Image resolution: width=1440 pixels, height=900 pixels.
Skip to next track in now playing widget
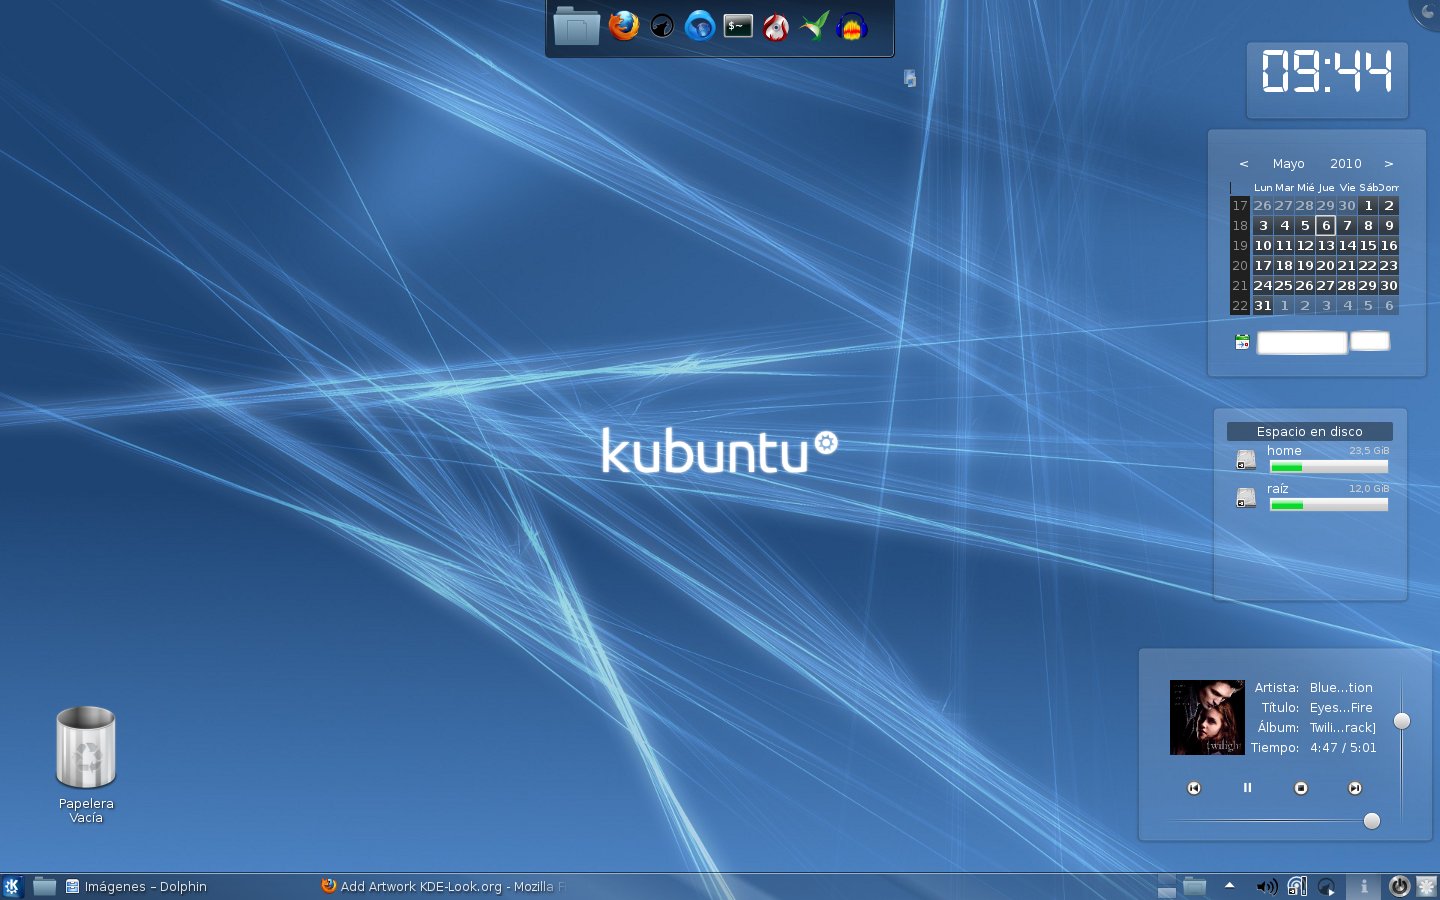1355,788
